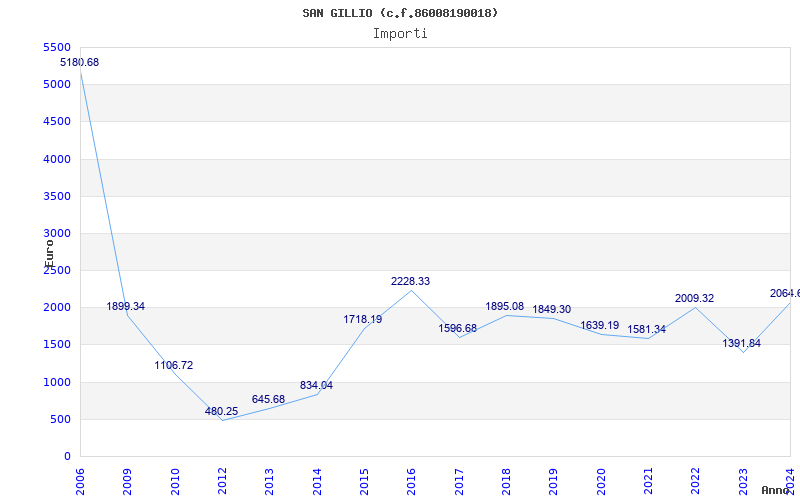Select the 1391.84 value label for 2023
Screen dimensions: 800x500
tap(741, 343)
